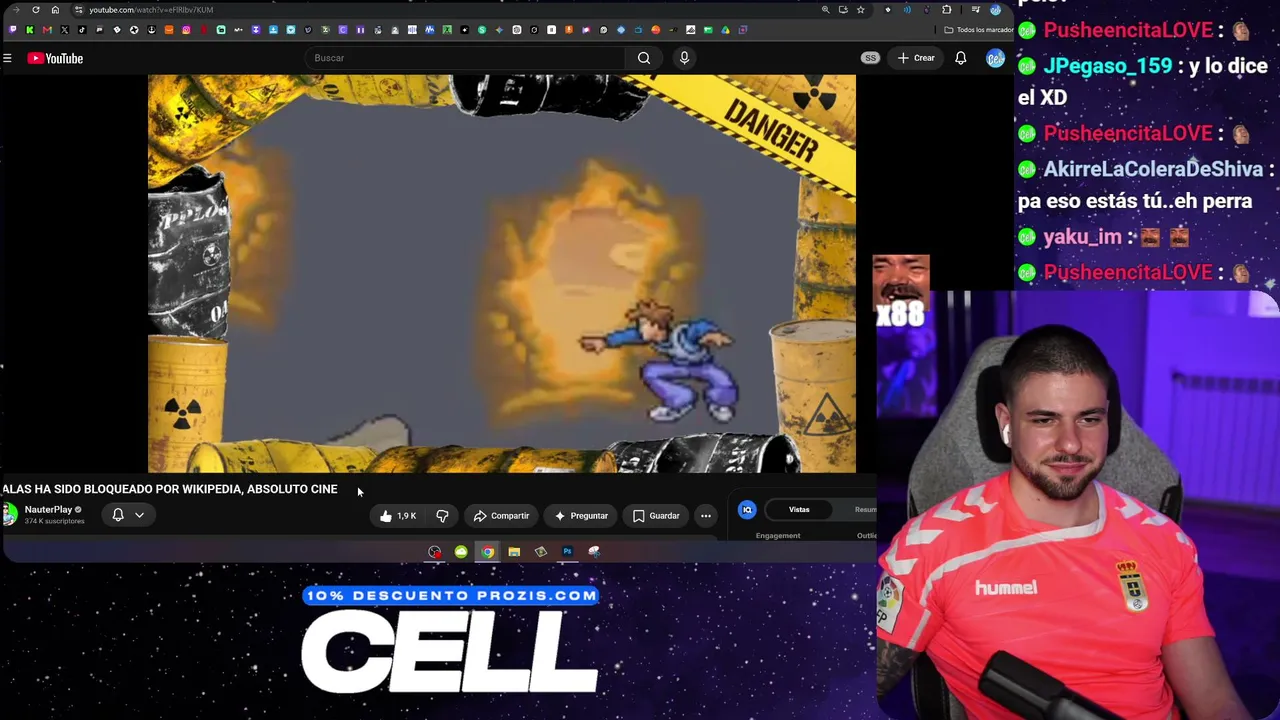
Task: Dislike the video with thumbs down
Action: [x=442, y=516]
